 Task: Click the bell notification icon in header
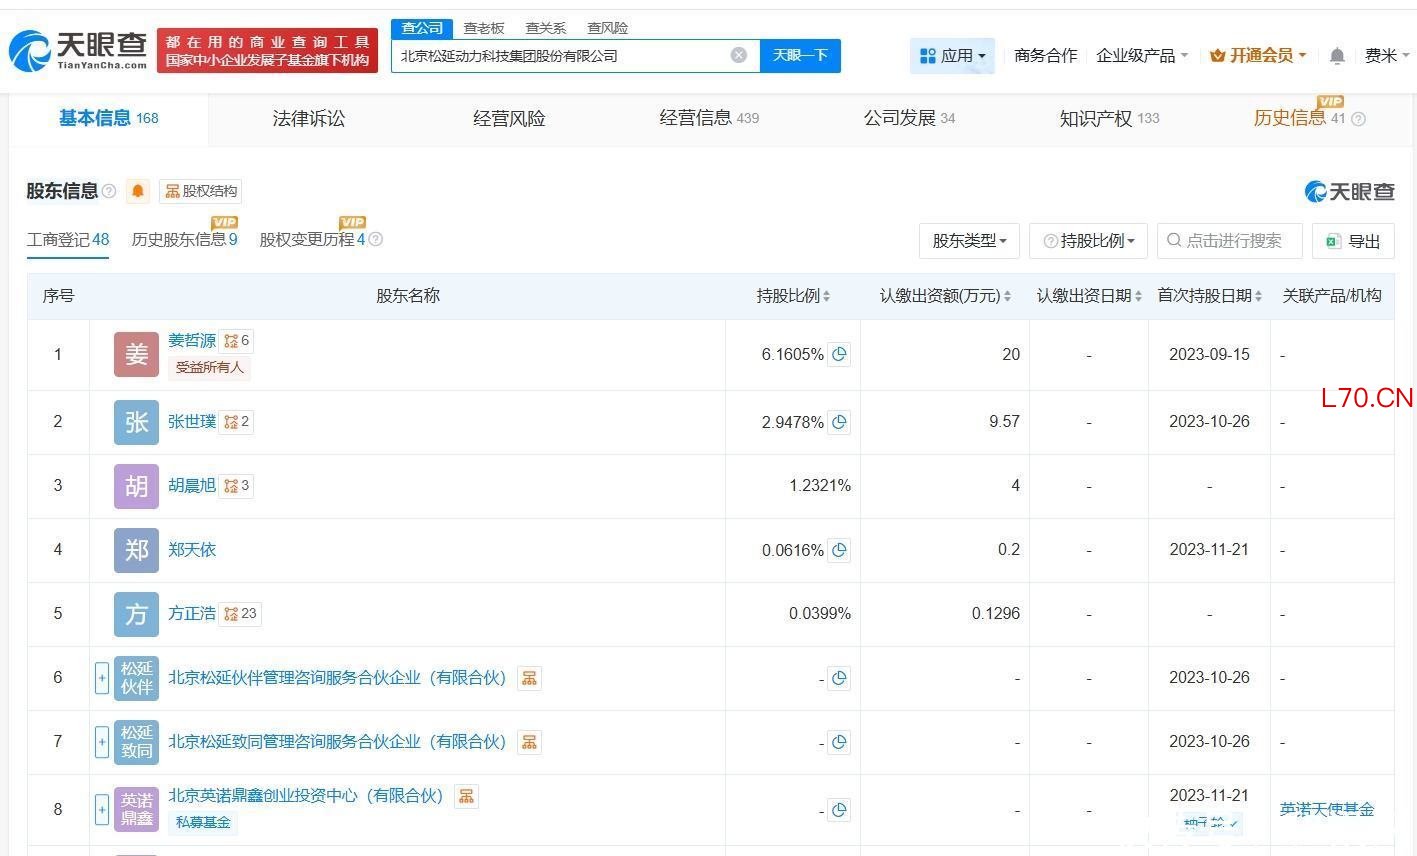click(1337, 56)
